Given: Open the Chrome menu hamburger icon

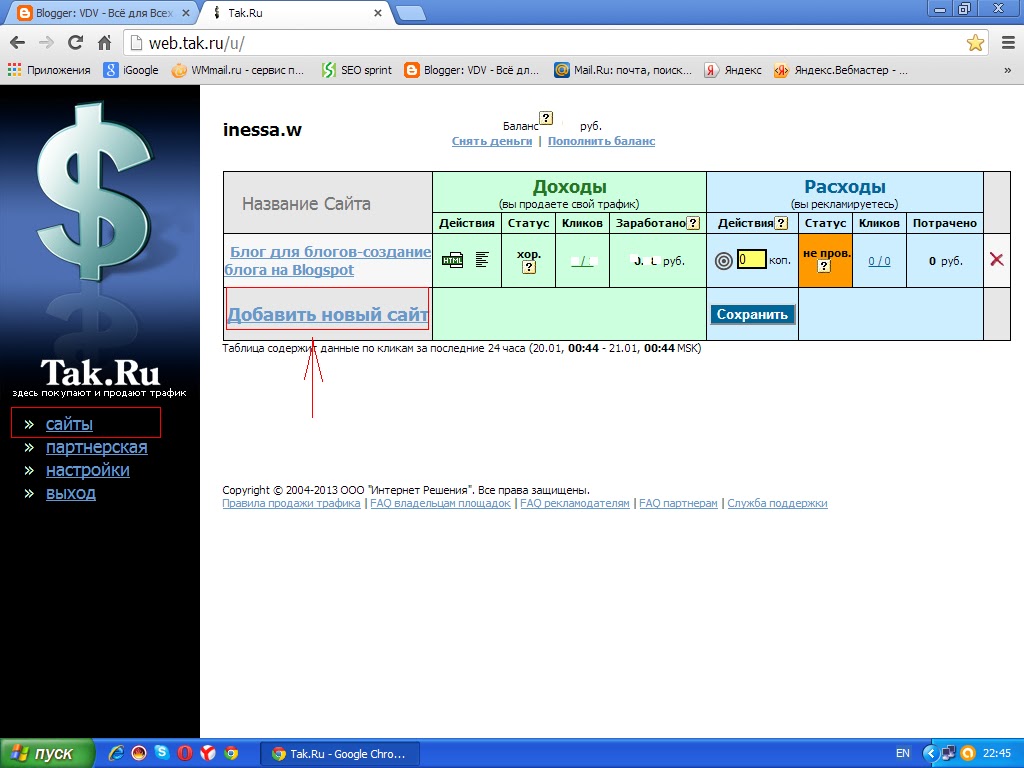Looking at the screenshot, I should tap(1008, 43).
